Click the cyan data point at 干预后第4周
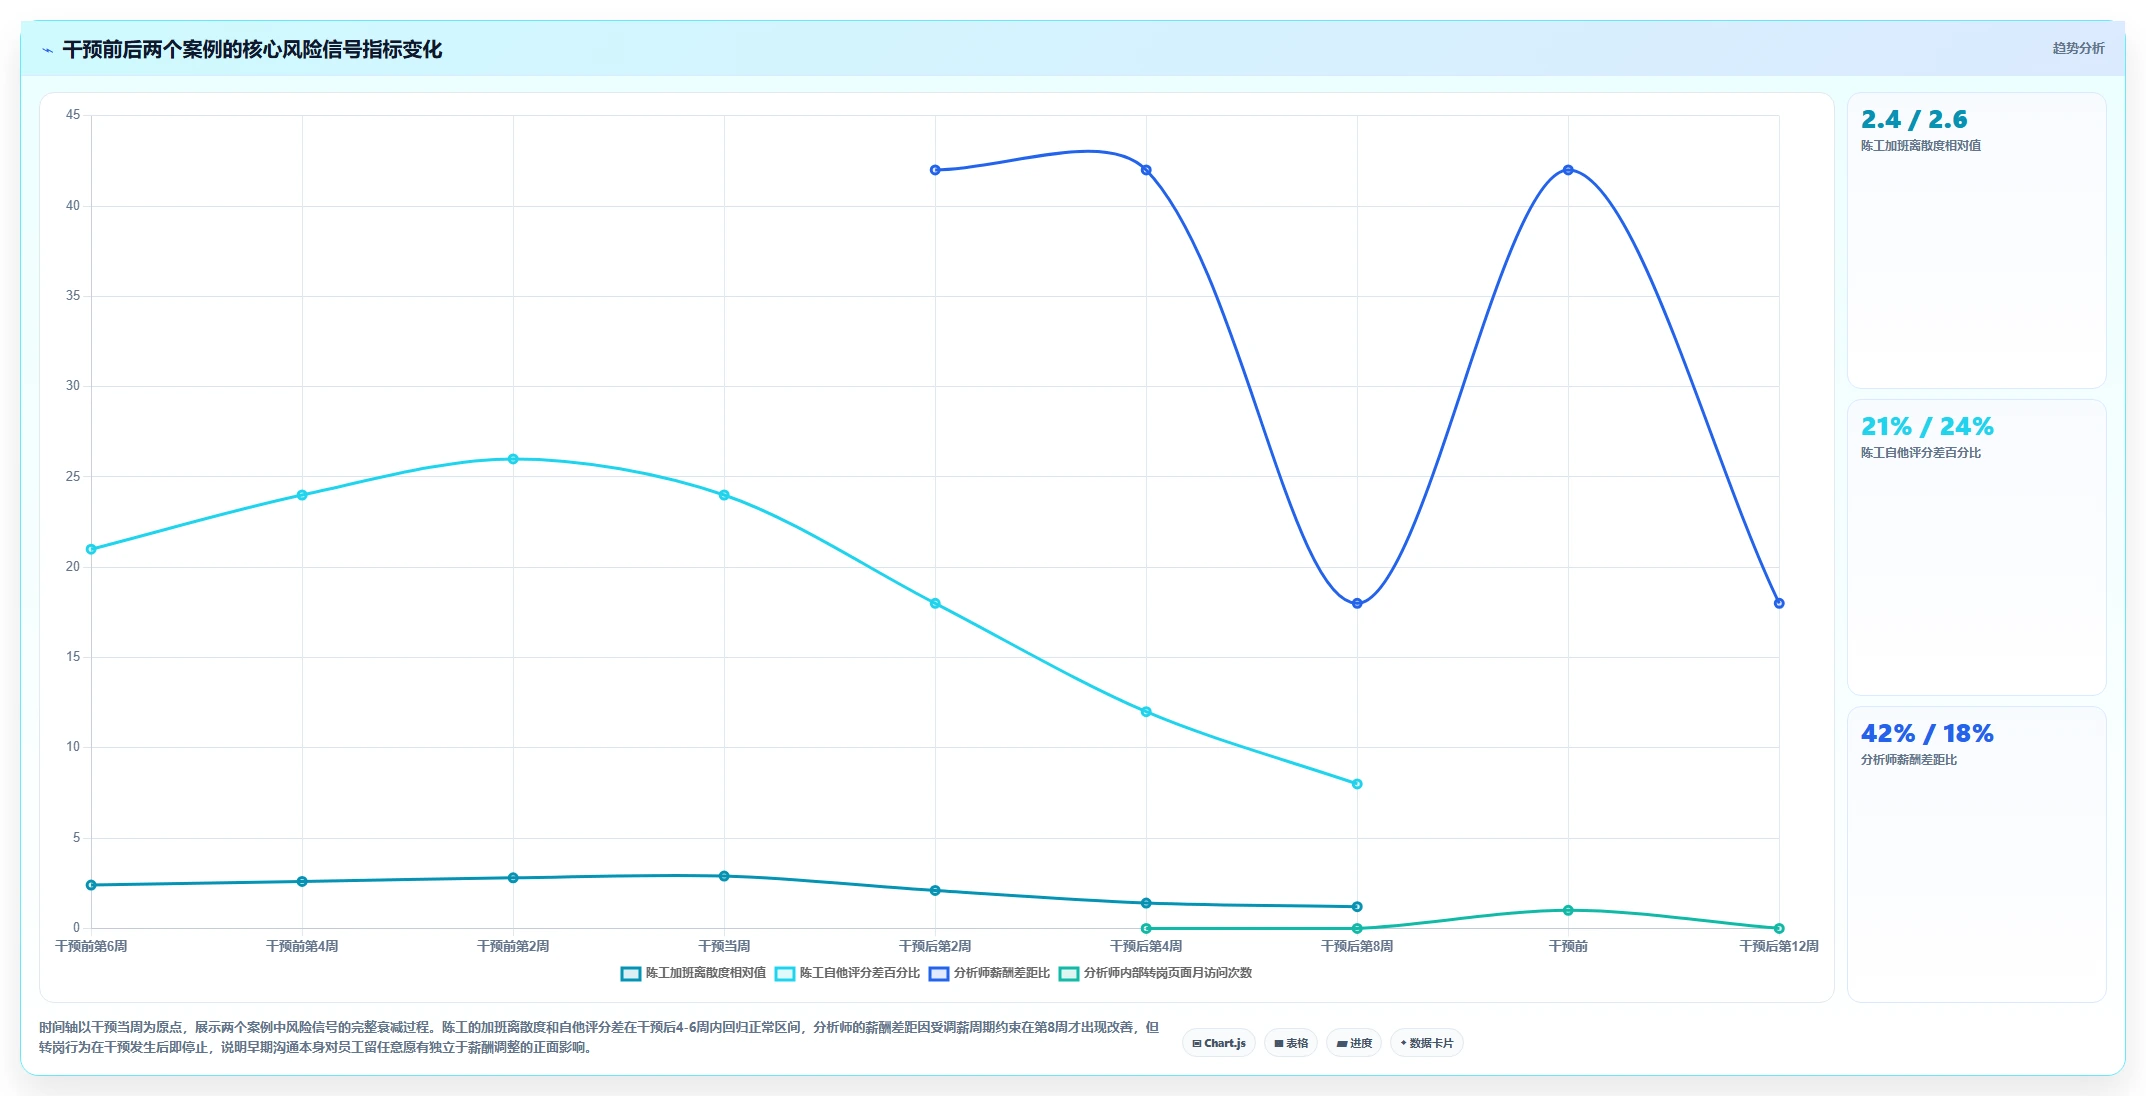The width and height of the screenshot is (2146, 1096). coord(1146,712)
